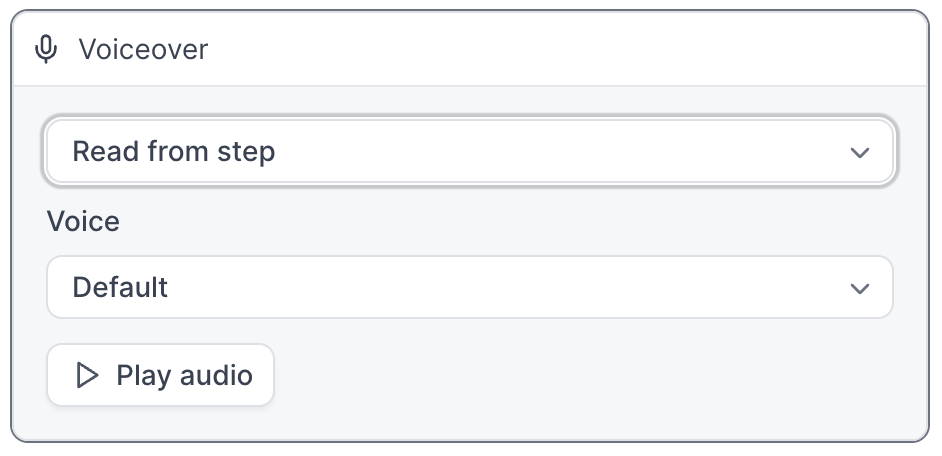The image size is (942, 456).
Task: Click the chevron arrow on Read from step
Action: pyautogui.click(x=860, y=152)
